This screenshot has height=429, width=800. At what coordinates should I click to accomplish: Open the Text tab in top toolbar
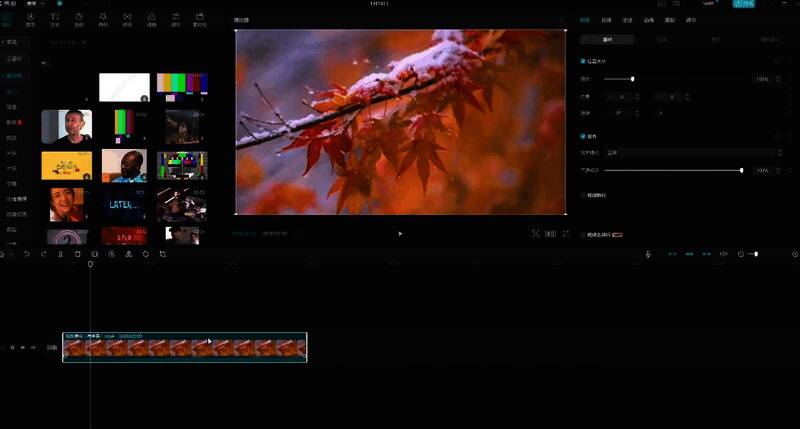click(x=54, y=19)
